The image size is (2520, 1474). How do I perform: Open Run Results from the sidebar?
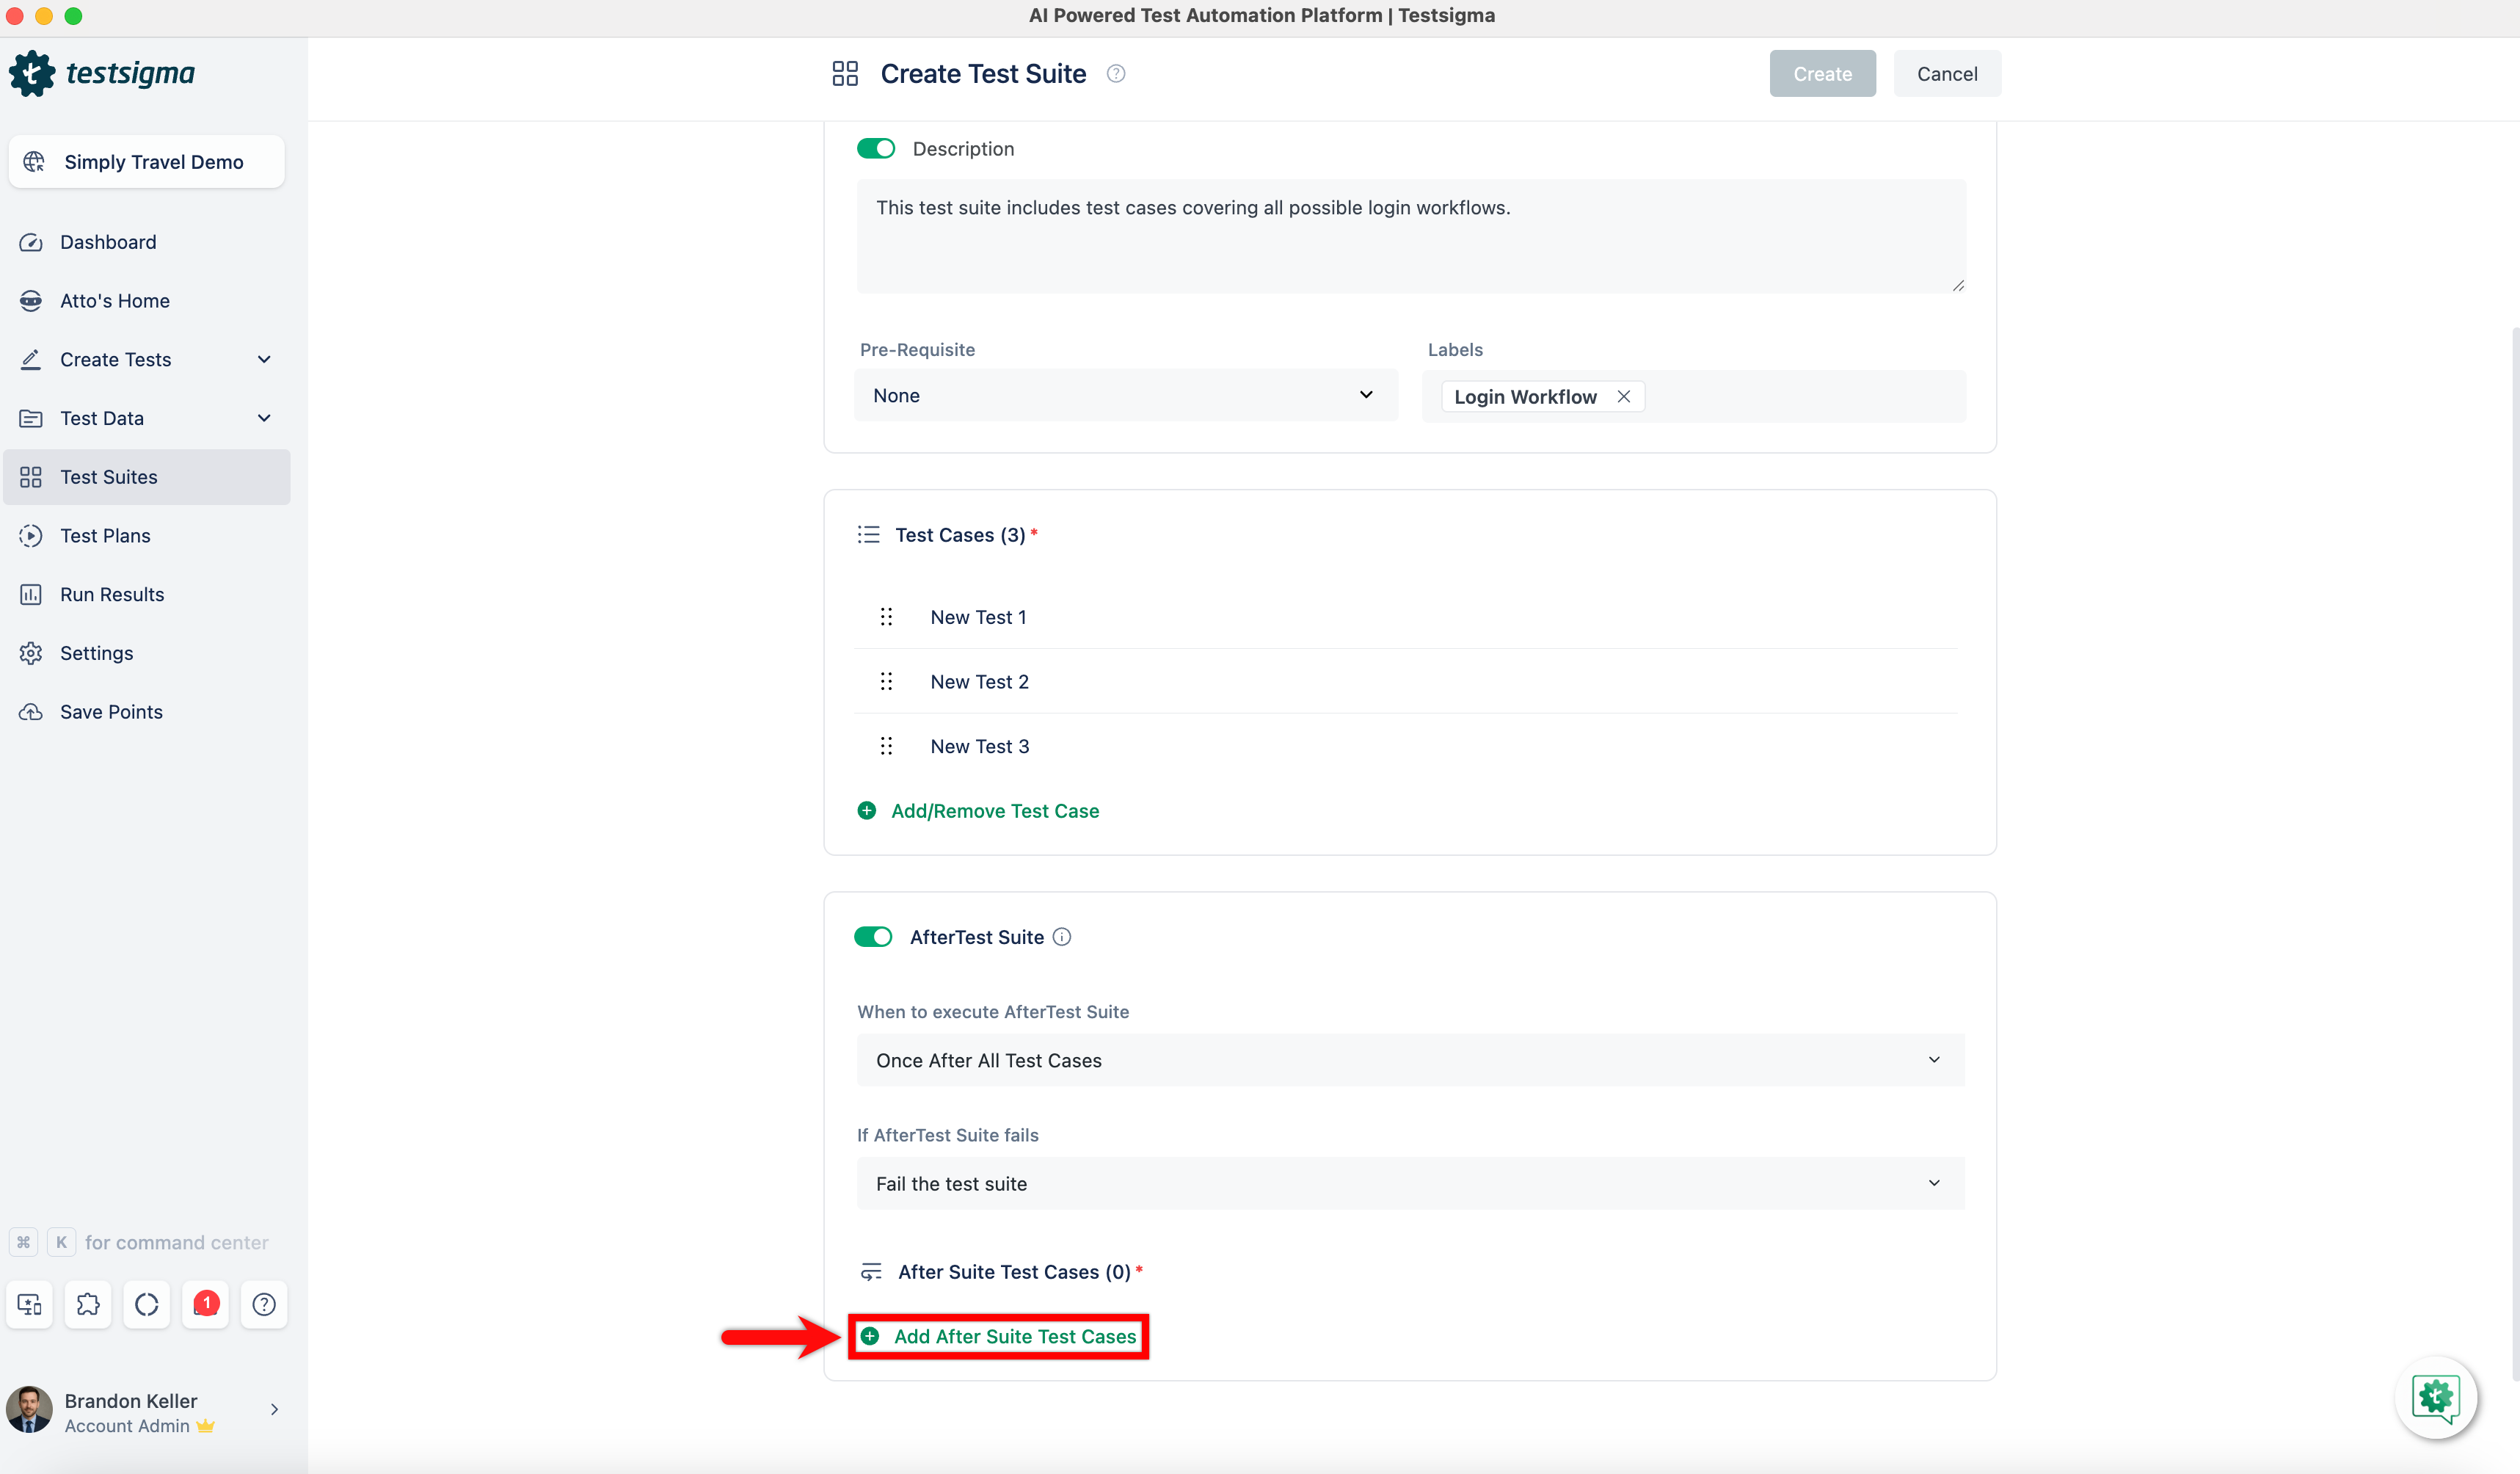111,594
